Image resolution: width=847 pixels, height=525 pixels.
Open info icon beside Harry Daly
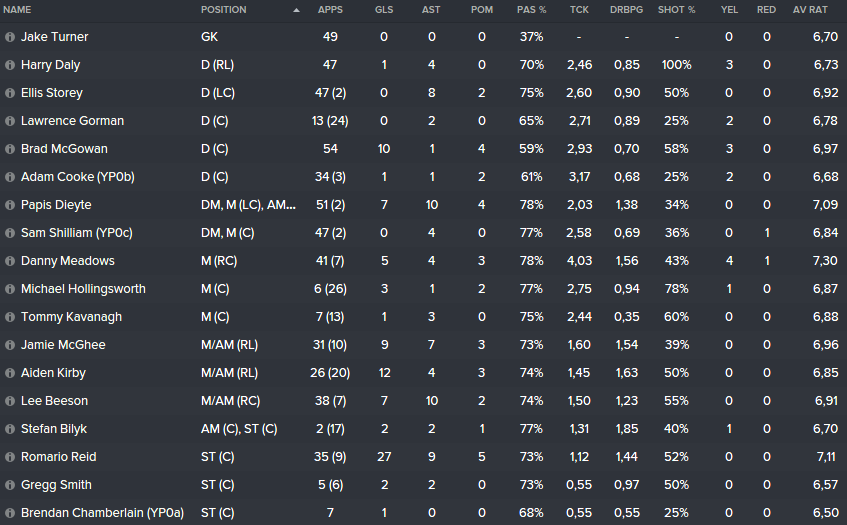(9, 65)
